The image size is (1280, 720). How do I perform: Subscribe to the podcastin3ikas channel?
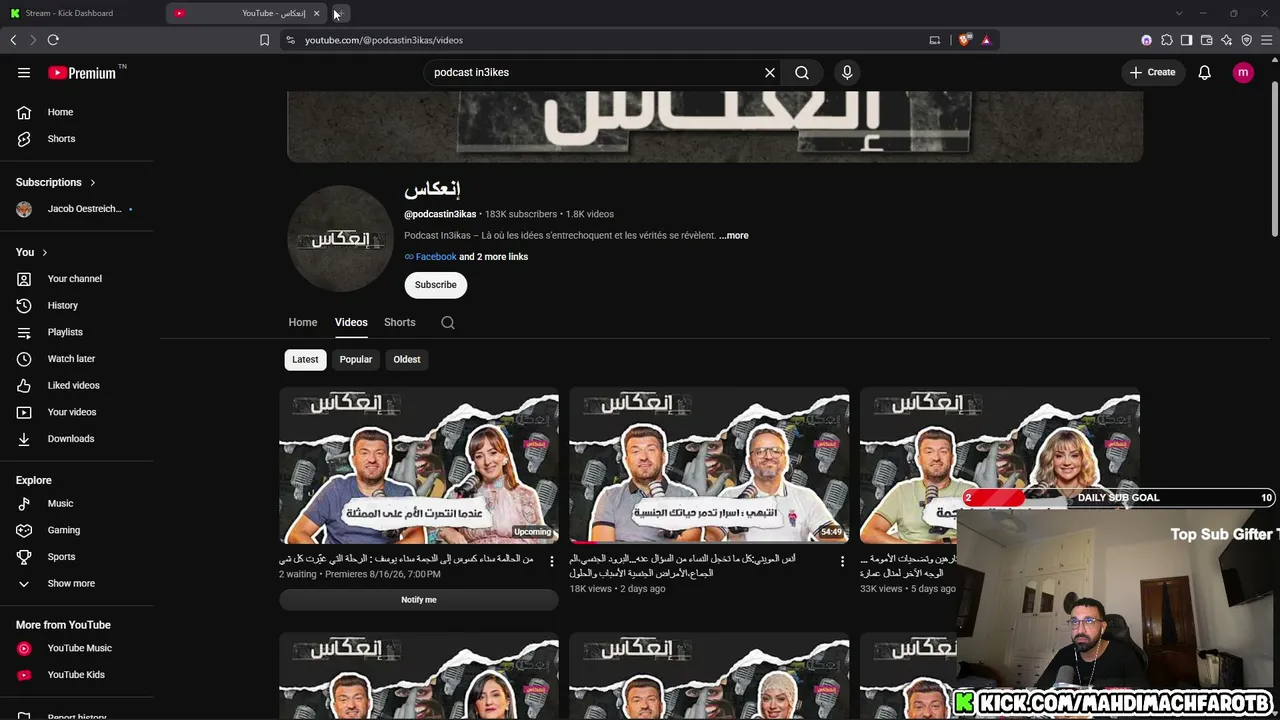tap(436, 285)
